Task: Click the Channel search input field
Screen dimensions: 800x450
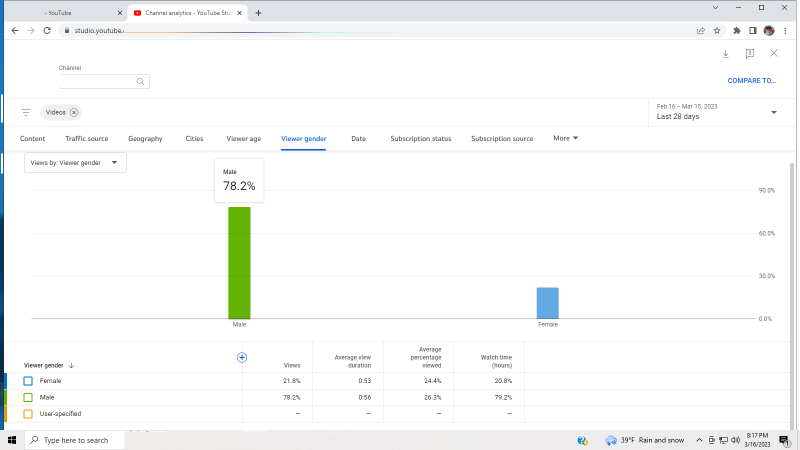Action: pos(96,82)
